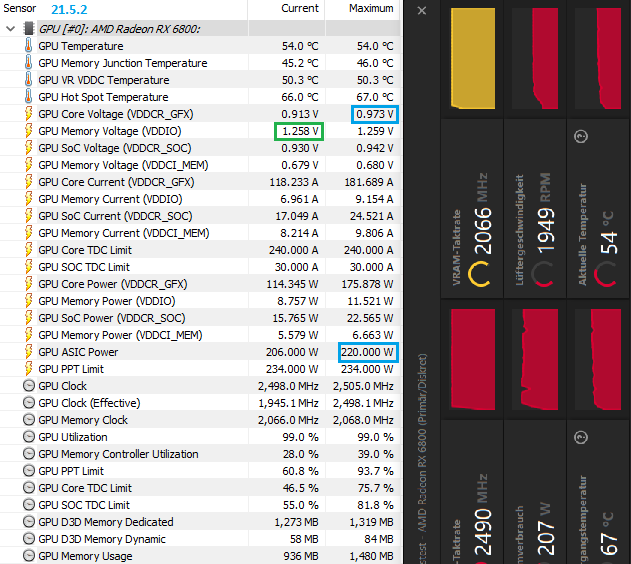Click the lightning icon for GPU SOC TDC Limit amps
Image resolution: width=631 pixels, height=564 pixels.
point(29,267)
